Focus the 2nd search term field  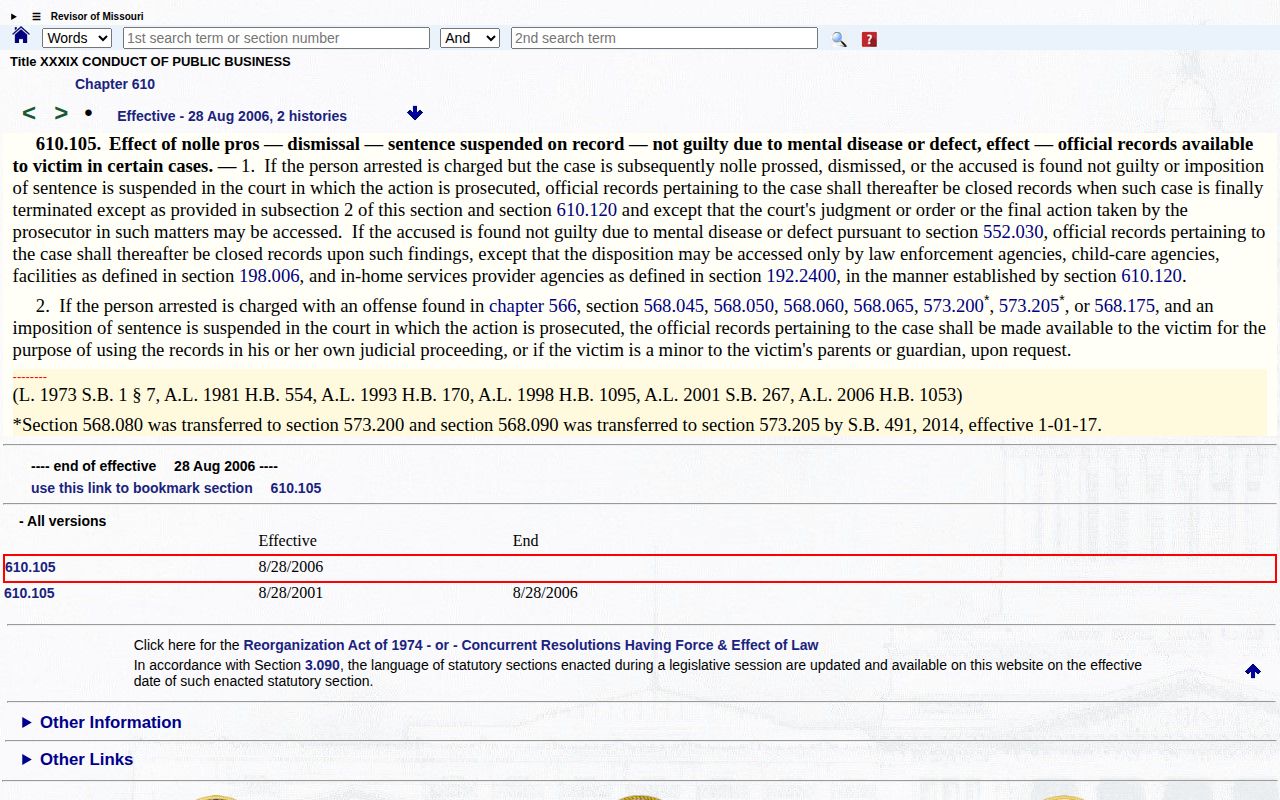point(664,38)
